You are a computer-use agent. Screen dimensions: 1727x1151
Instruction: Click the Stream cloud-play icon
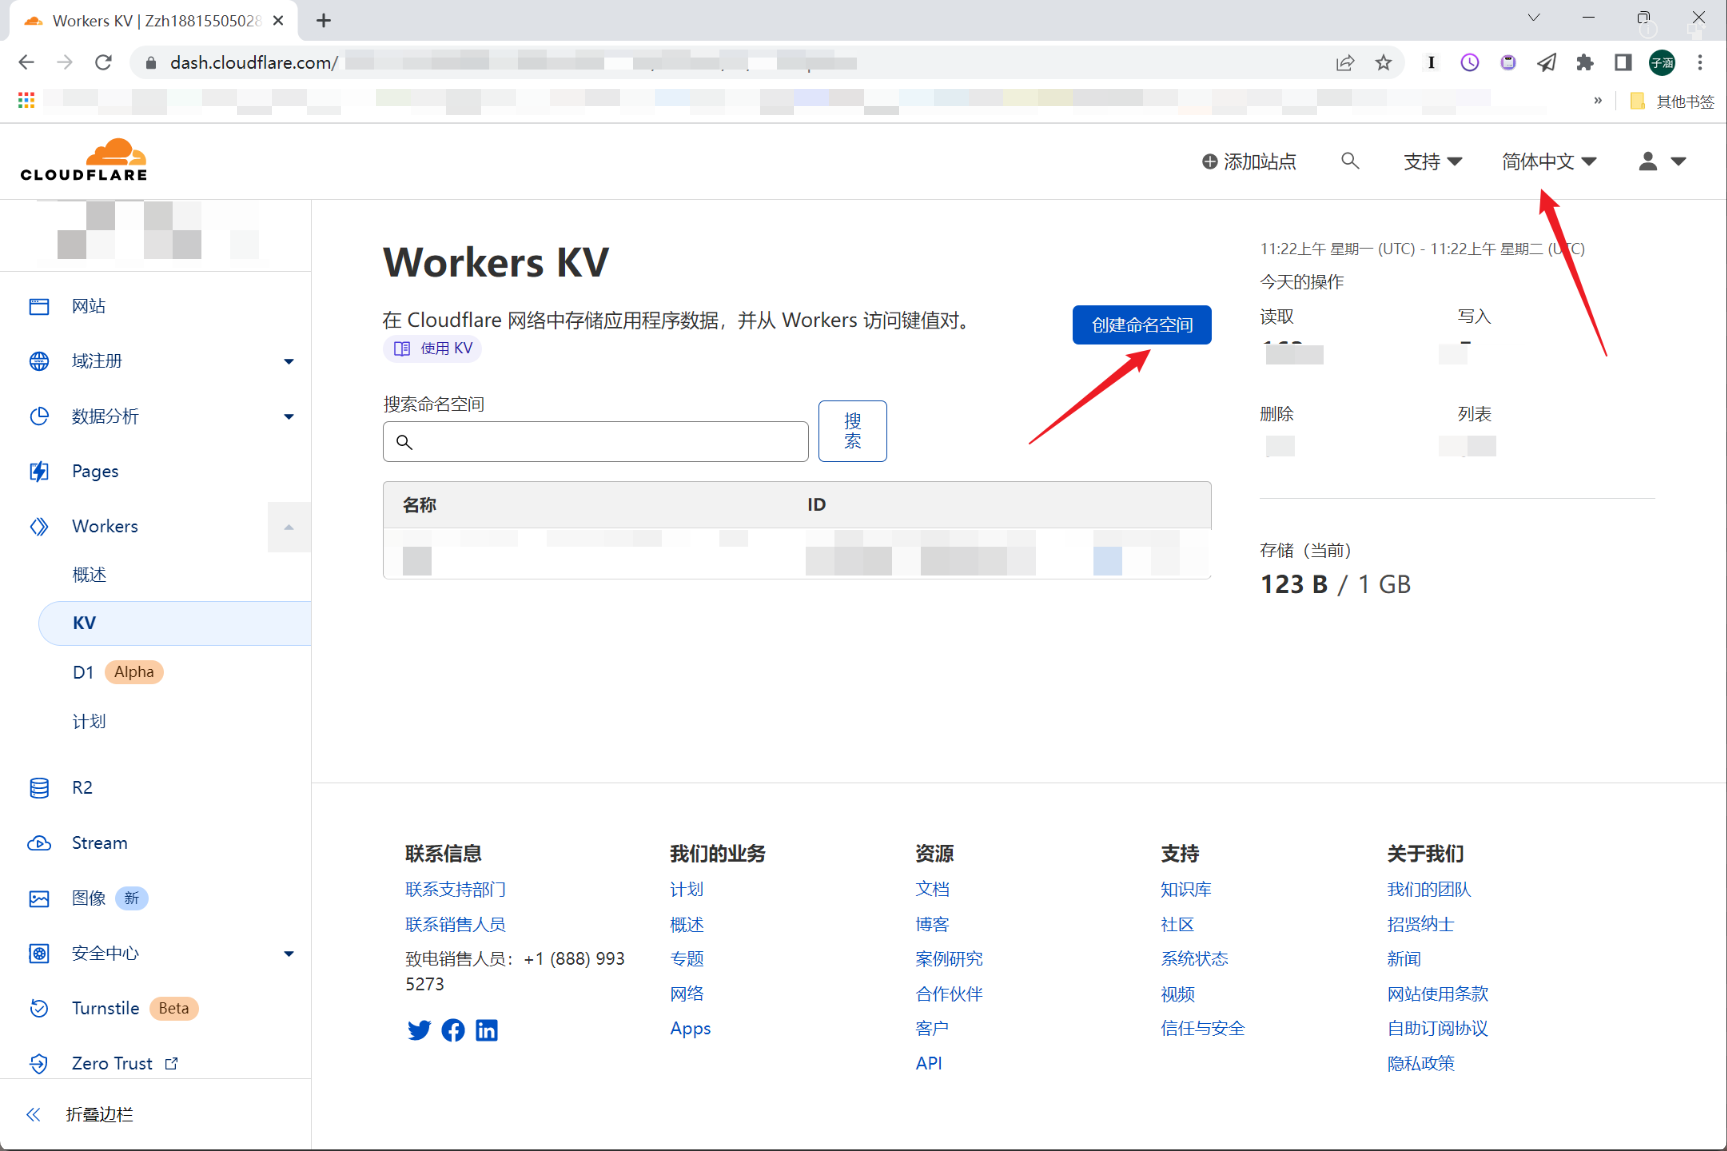pos(39,843)
